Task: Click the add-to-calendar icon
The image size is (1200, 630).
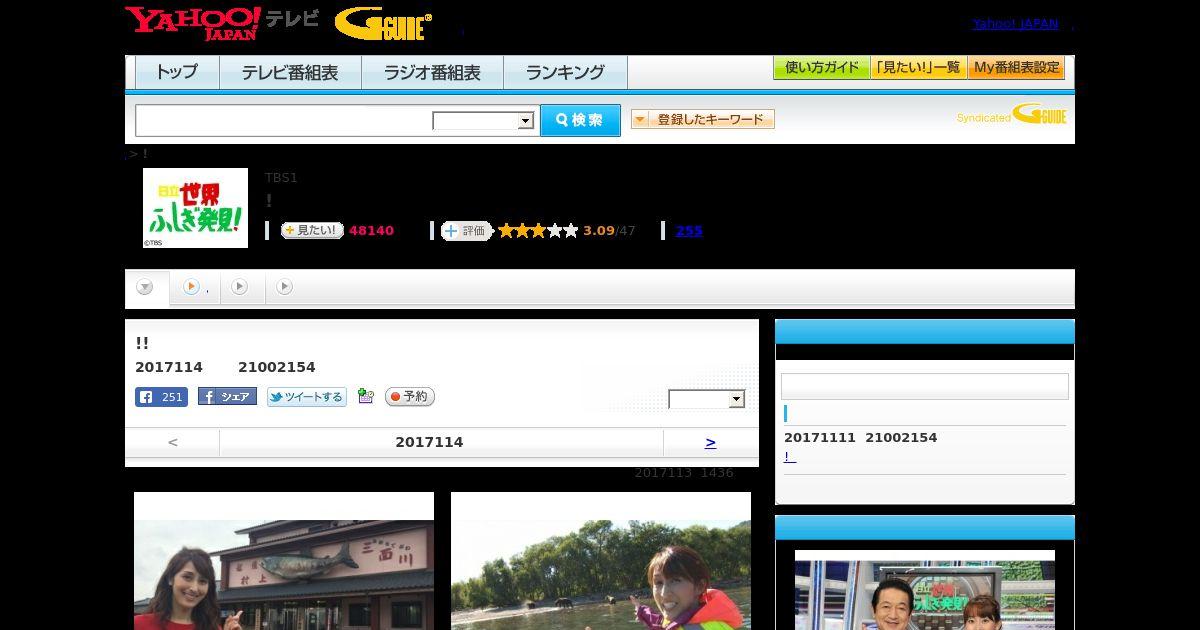Action: pos(366,397)
